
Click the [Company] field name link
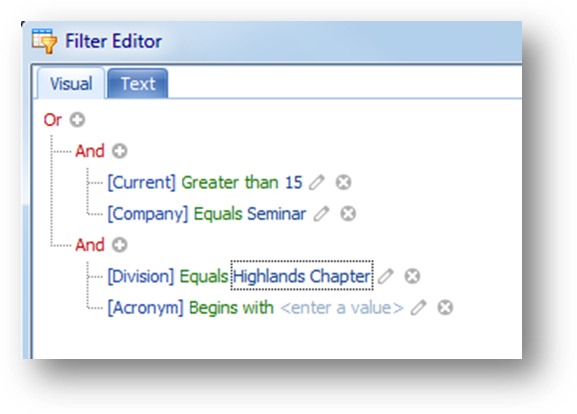[148, 214]
